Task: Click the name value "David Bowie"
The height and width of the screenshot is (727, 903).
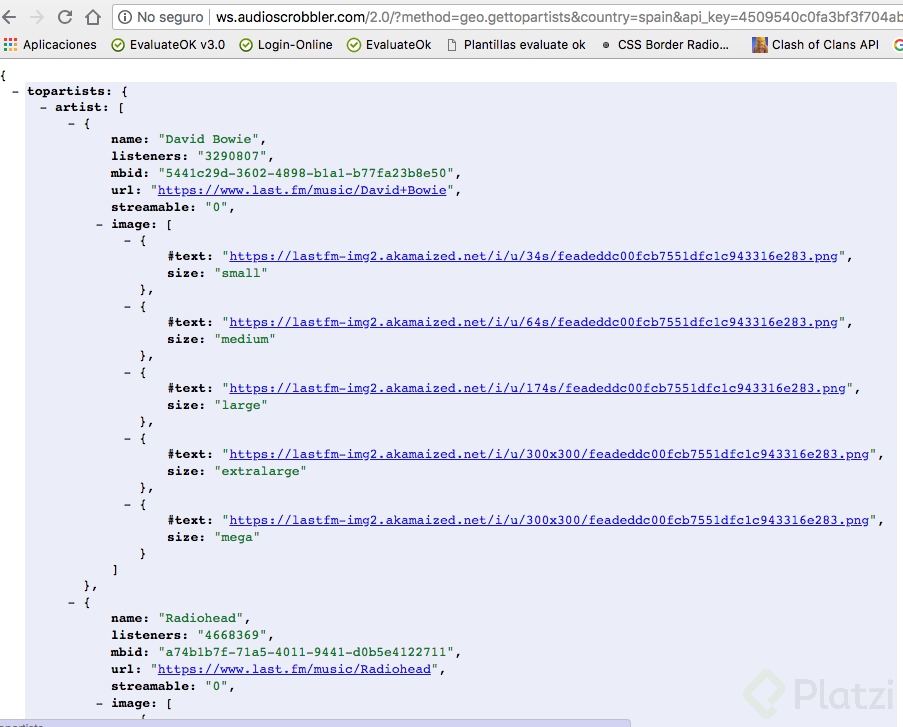Action: pyautogui.click(x=208, y=139)
